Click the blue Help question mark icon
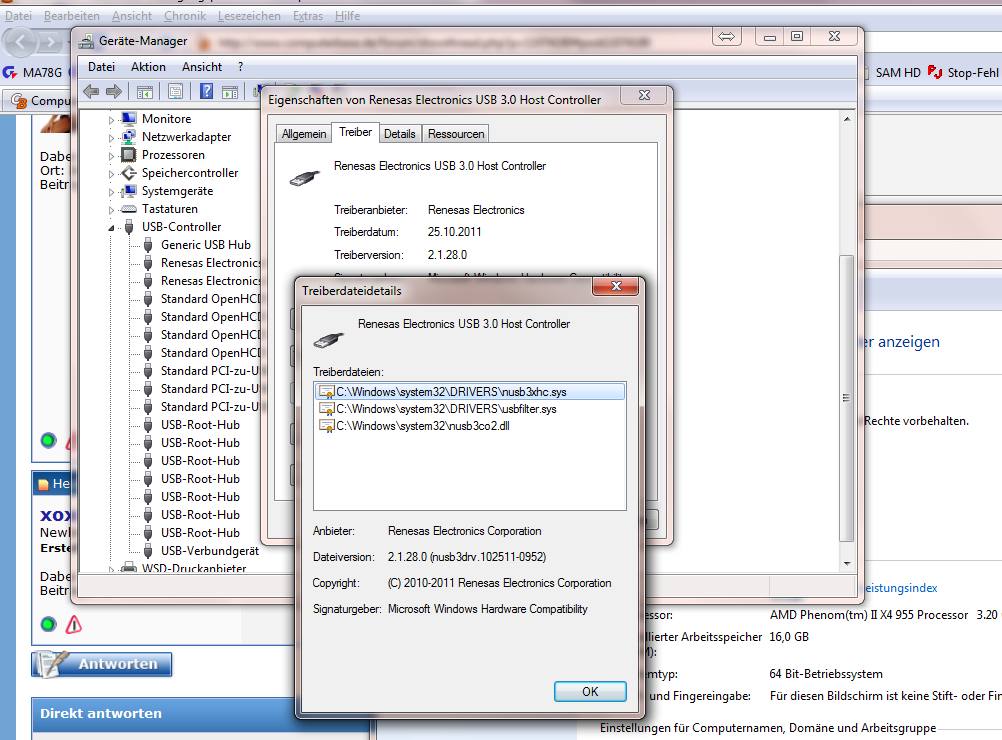The width and height of the screenshot is (1002, 740). click(206, 91)
